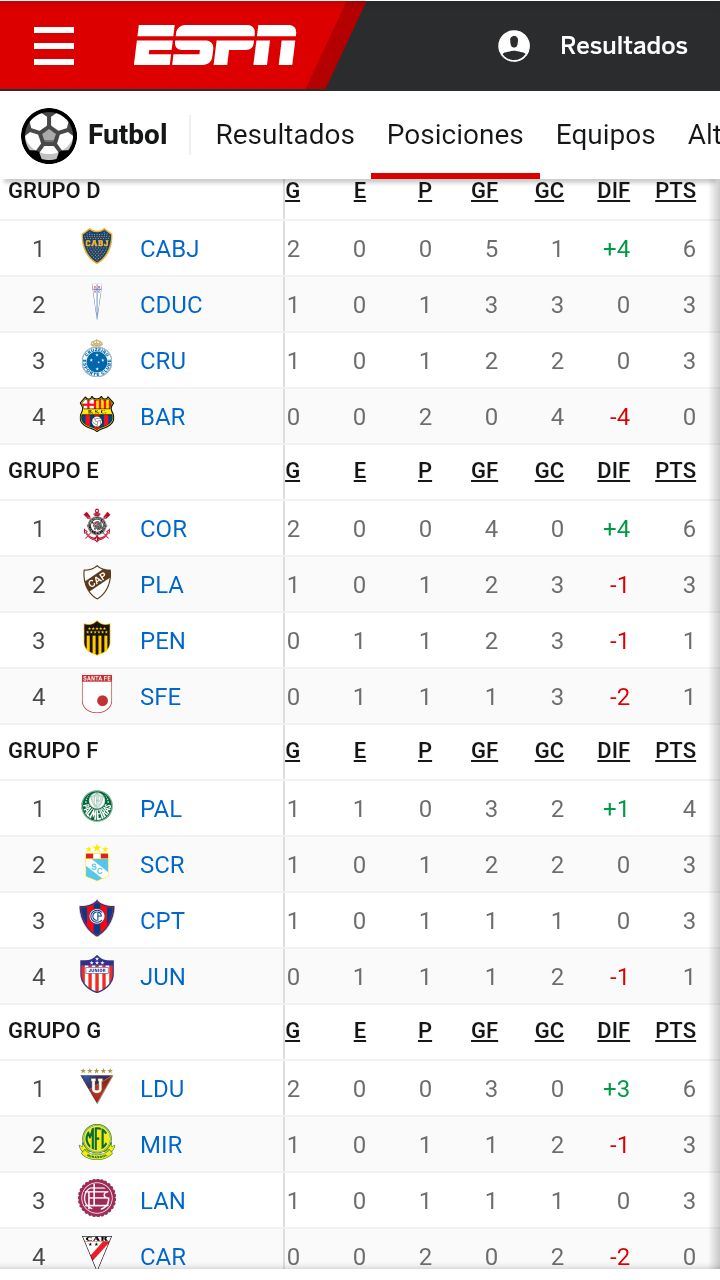Sort Grupo E by GF column

(484, 471)
